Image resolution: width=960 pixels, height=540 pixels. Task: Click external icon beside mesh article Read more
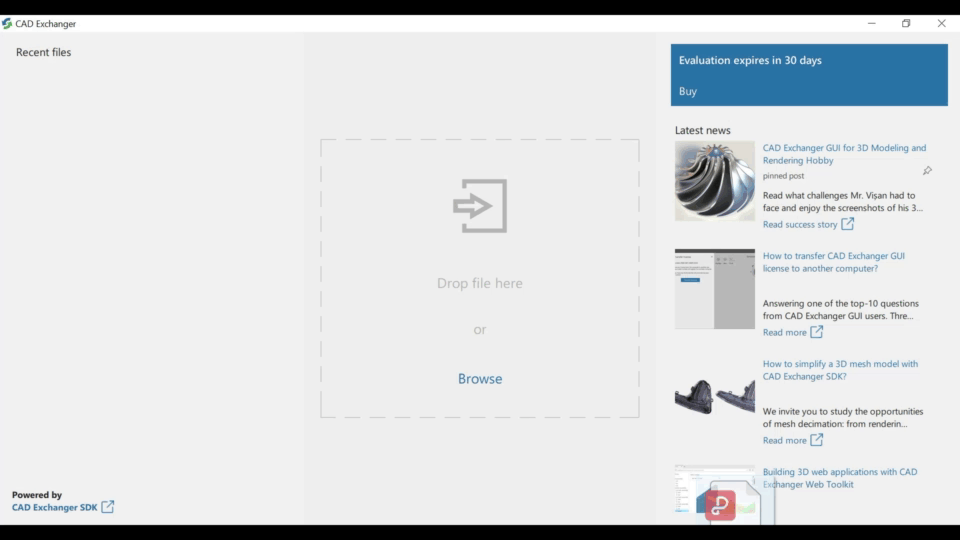[x=817, y=440]
